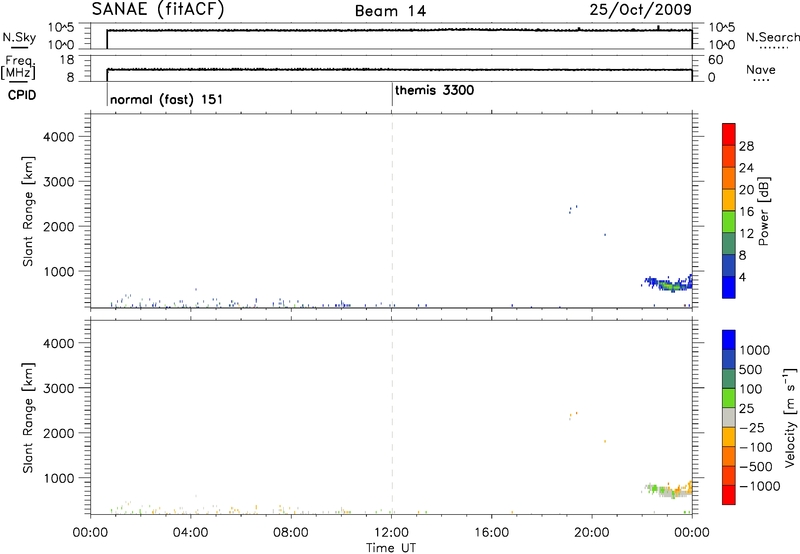Click the Power [dB] colorbar title

point(763,211)
